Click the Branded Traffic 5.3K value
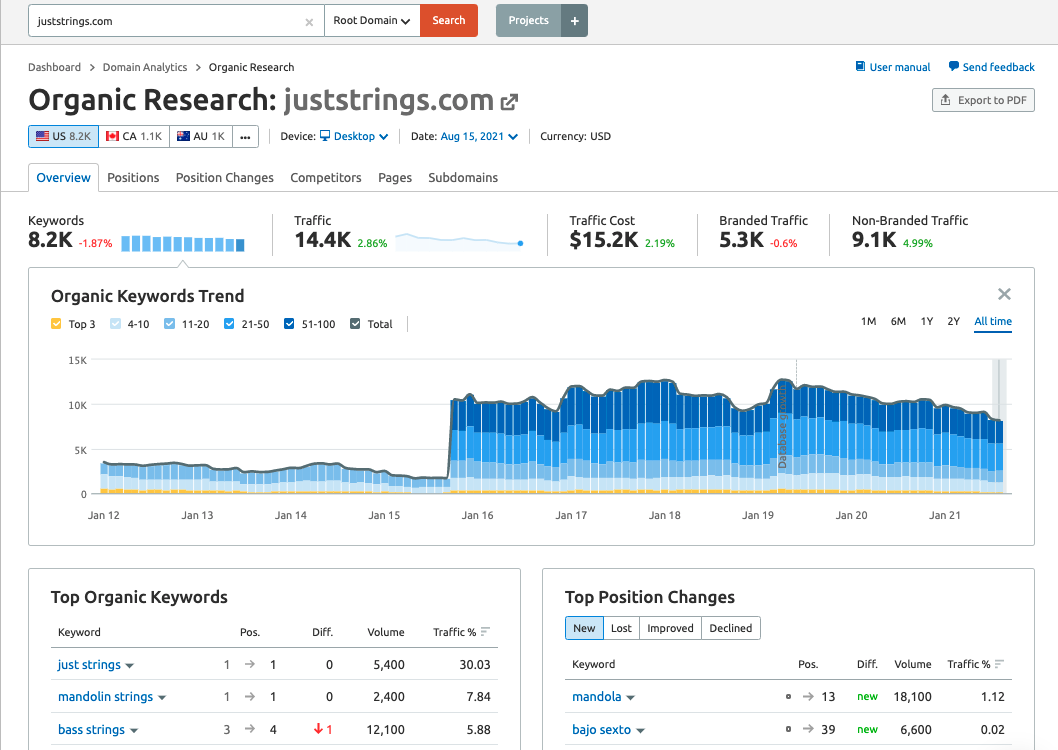1058x750 pixels. 741,239
